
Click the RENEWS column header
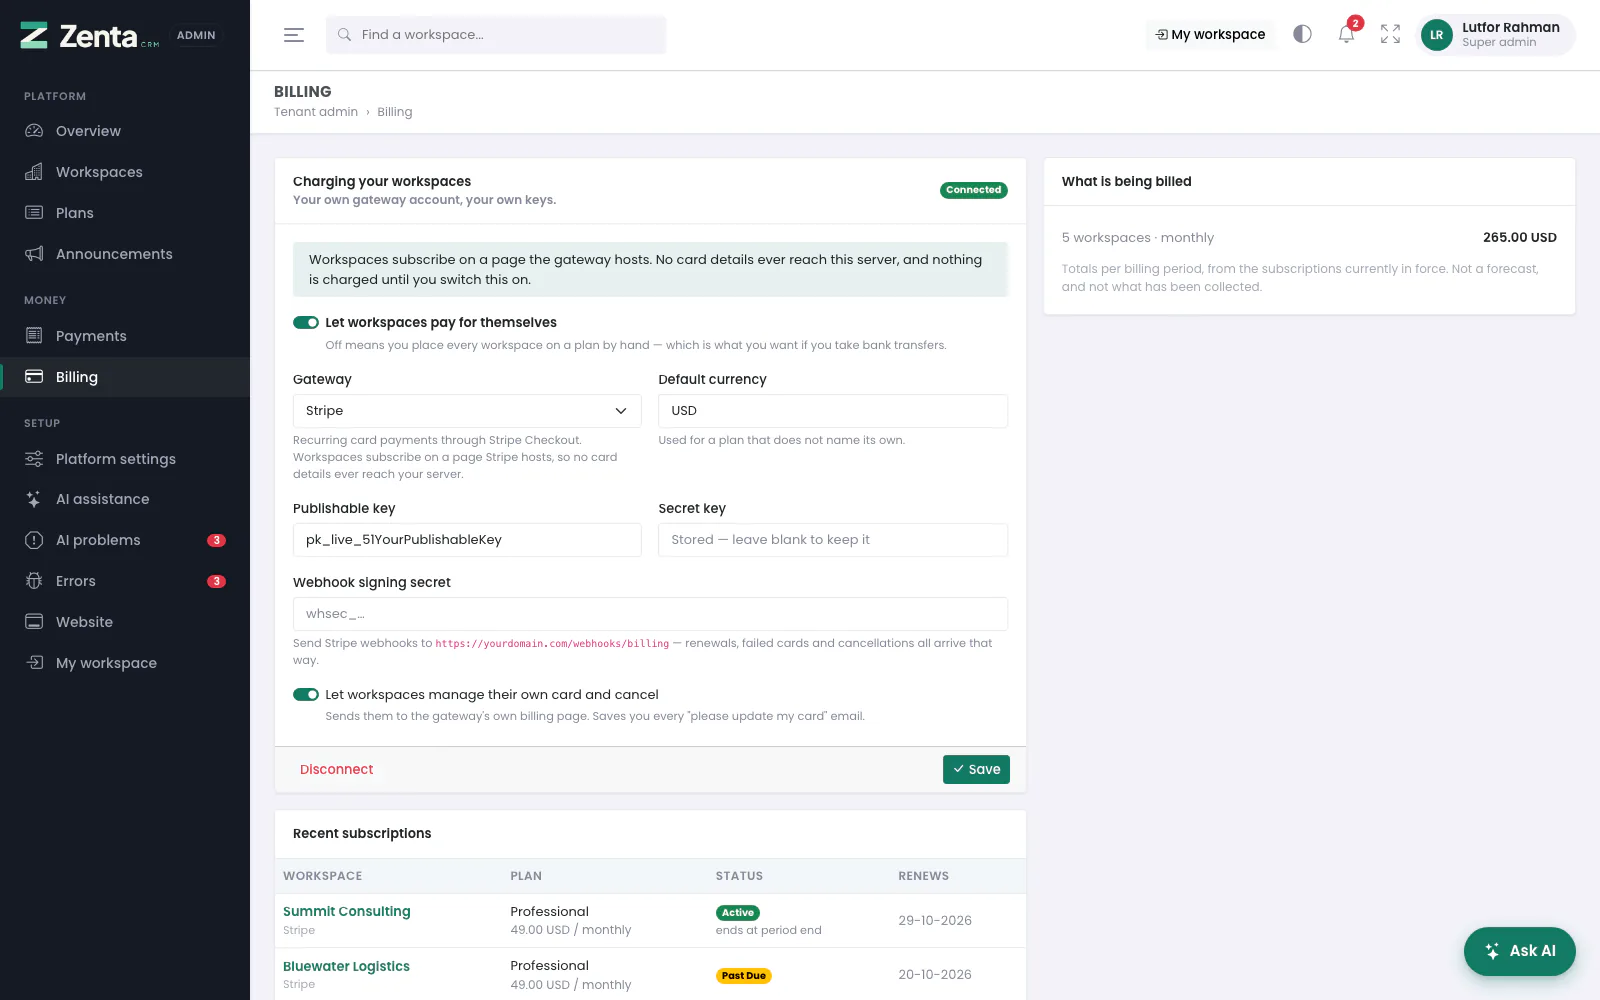pos(923,876)
